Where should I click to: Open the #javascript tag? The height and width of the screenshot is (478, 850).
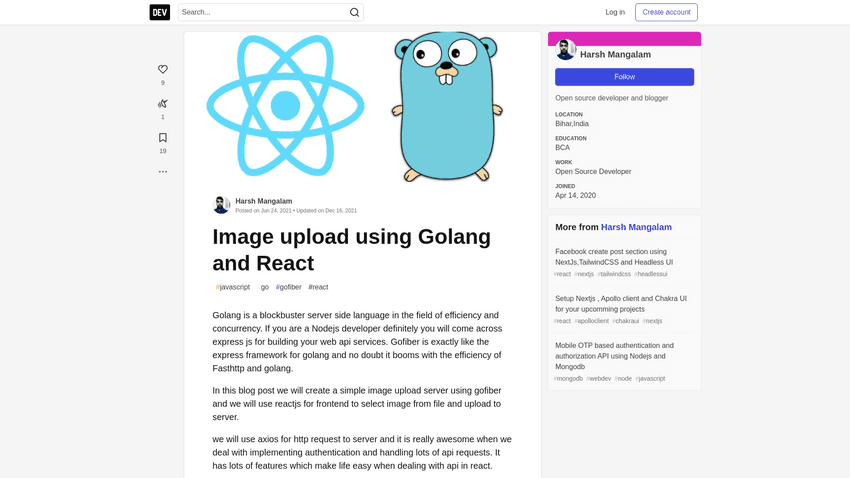(x=233, y=287)
